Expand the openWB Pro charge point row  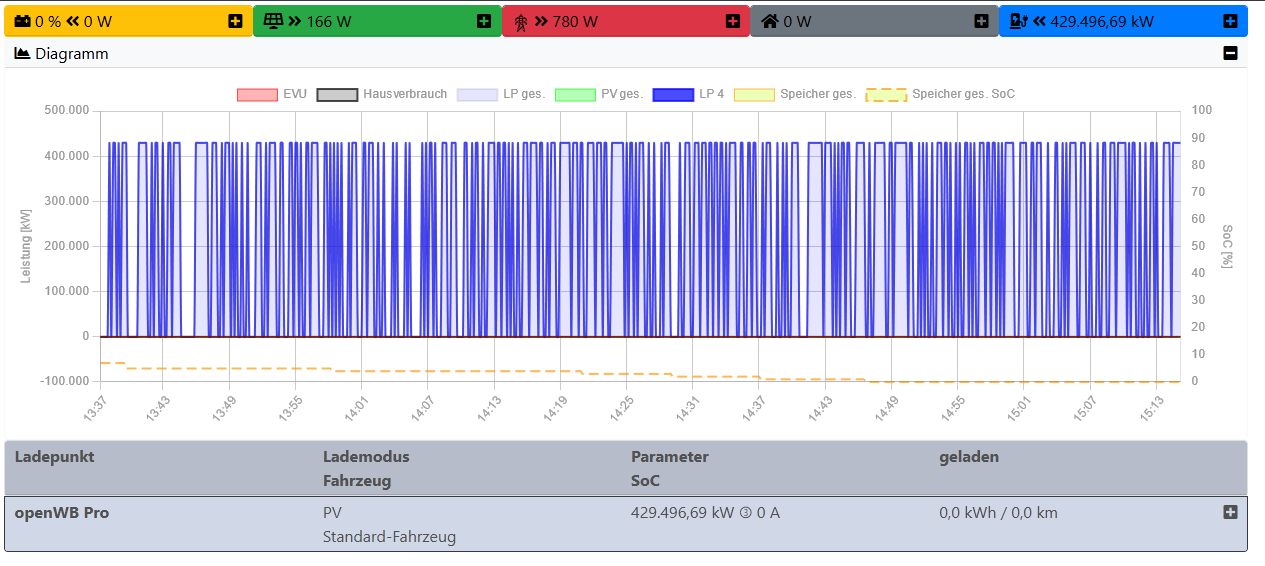tap(1230, 512)
